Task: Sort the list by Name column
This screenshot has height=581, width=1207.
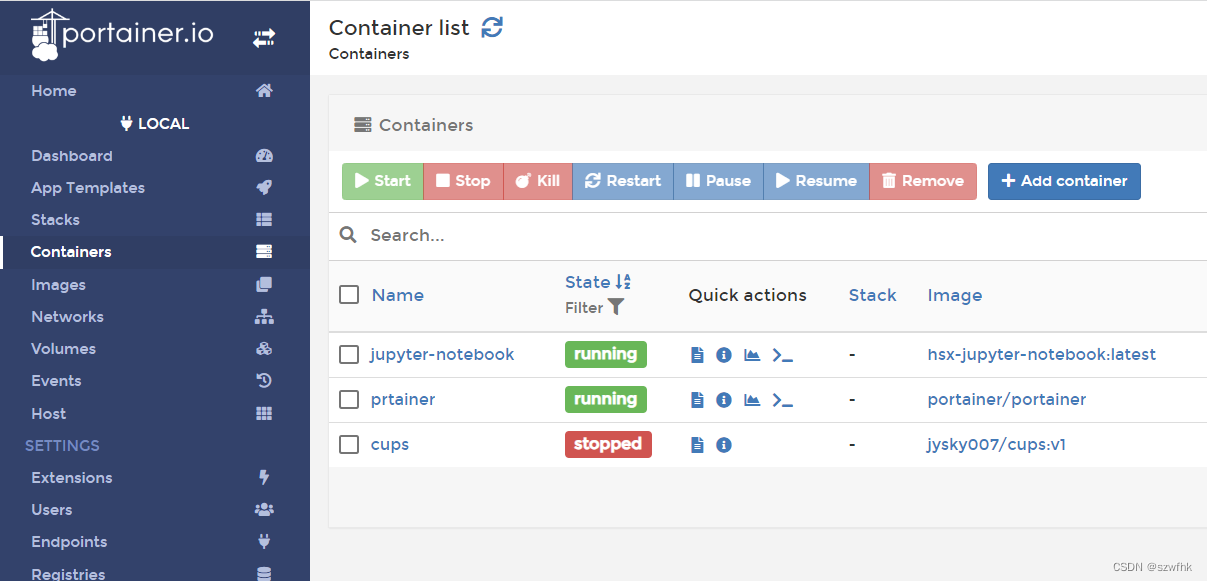Action: tap(397, 295)
